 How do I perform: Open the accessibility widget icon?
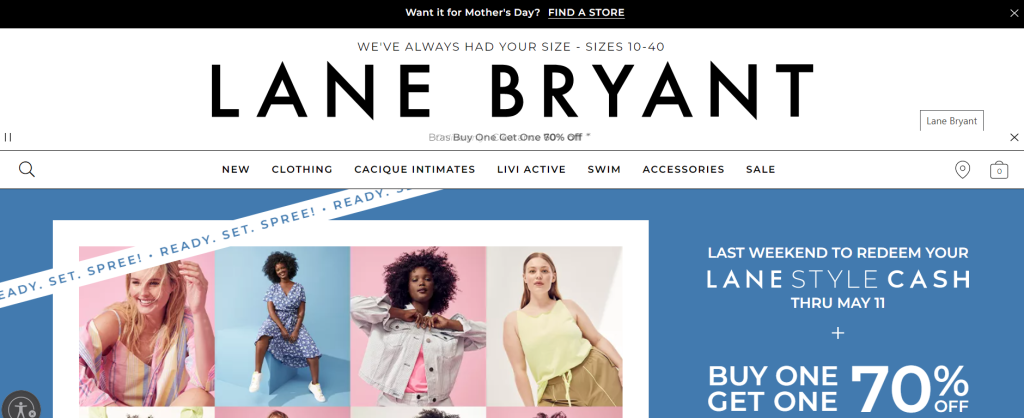point(21,408)
